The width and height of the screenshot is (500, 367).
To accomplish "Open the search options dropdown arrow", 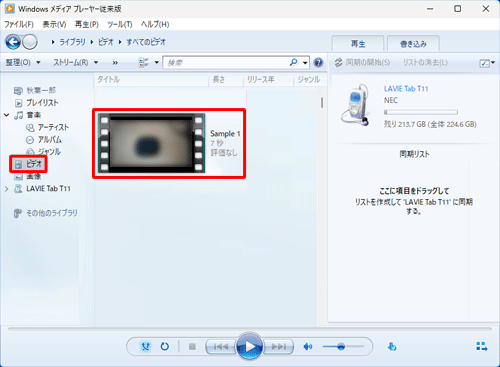I will coord(305,63).
